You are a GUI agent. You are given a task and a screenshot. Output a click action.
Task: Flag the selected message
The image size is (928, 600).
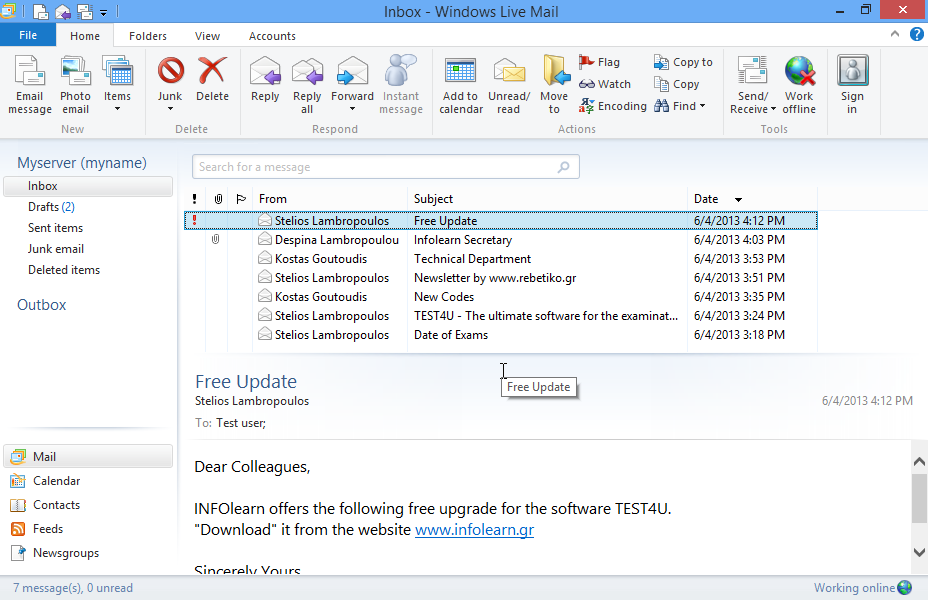599,62
